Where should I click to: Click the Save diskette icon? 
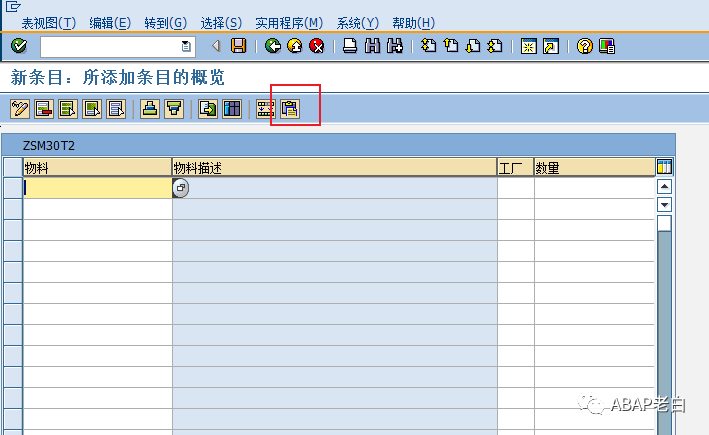pyautogui.click(x=238, y=46)
